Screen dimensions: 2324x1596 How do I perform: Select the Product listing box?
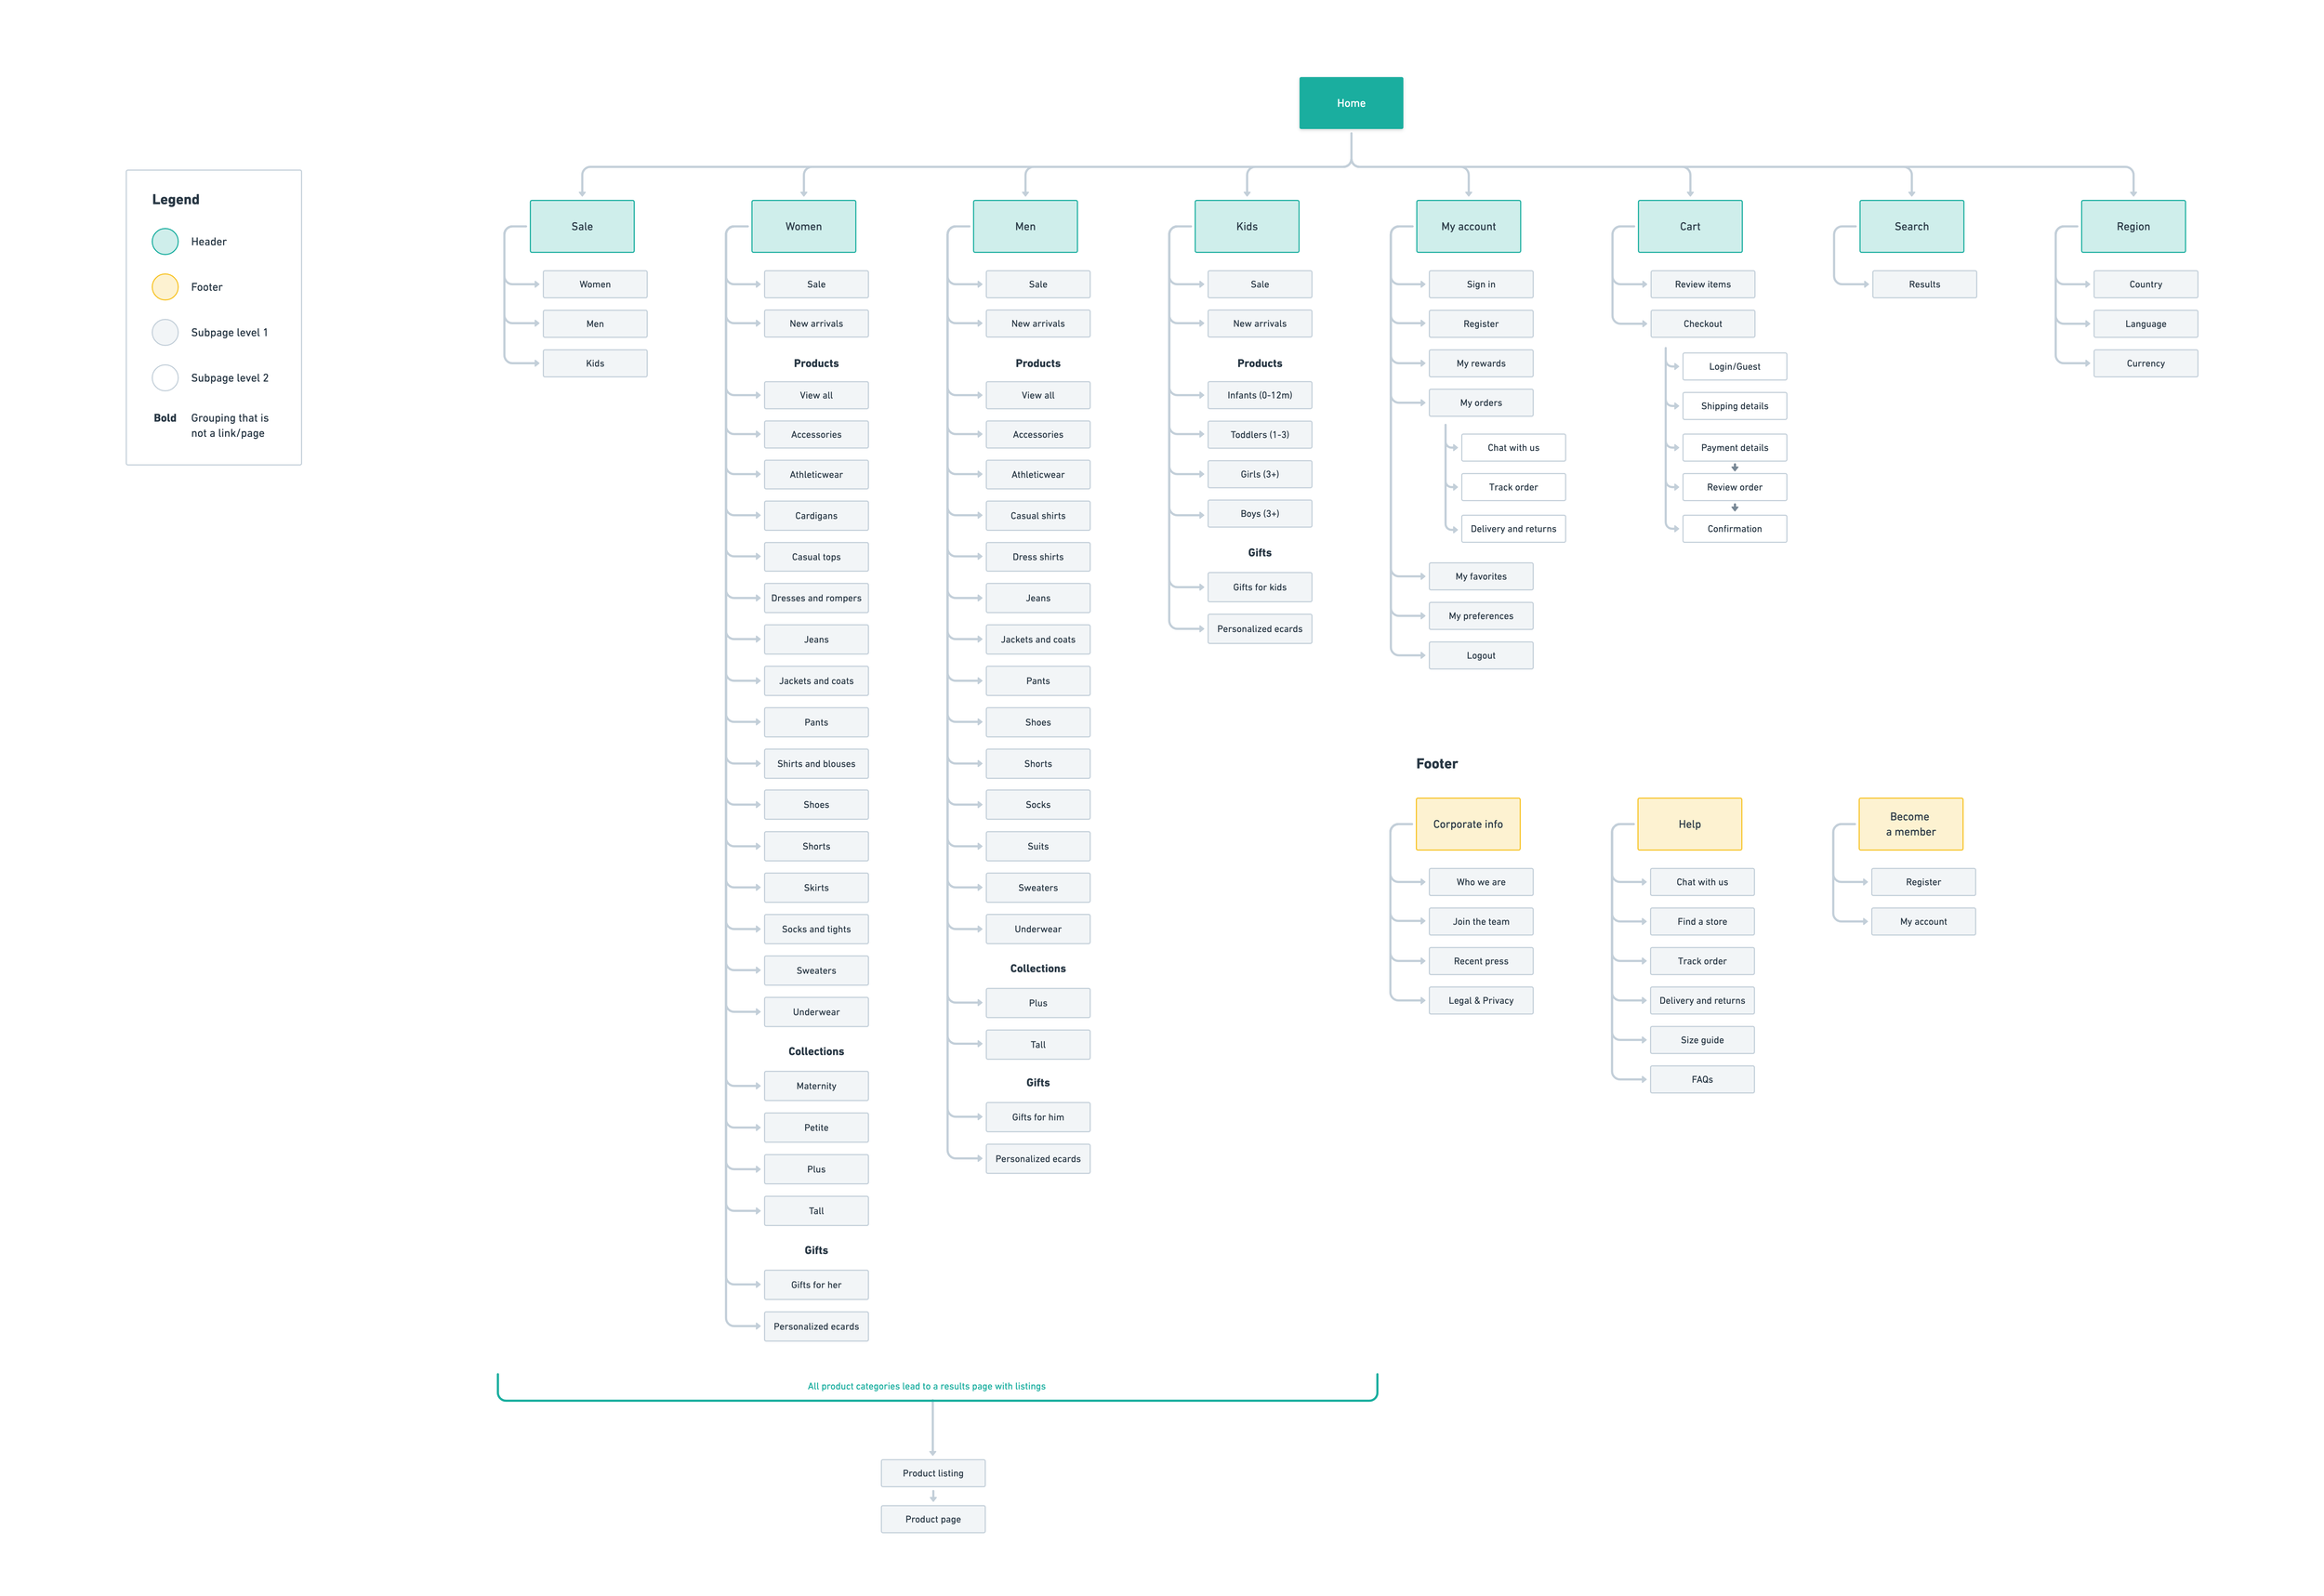(932, 1473)
